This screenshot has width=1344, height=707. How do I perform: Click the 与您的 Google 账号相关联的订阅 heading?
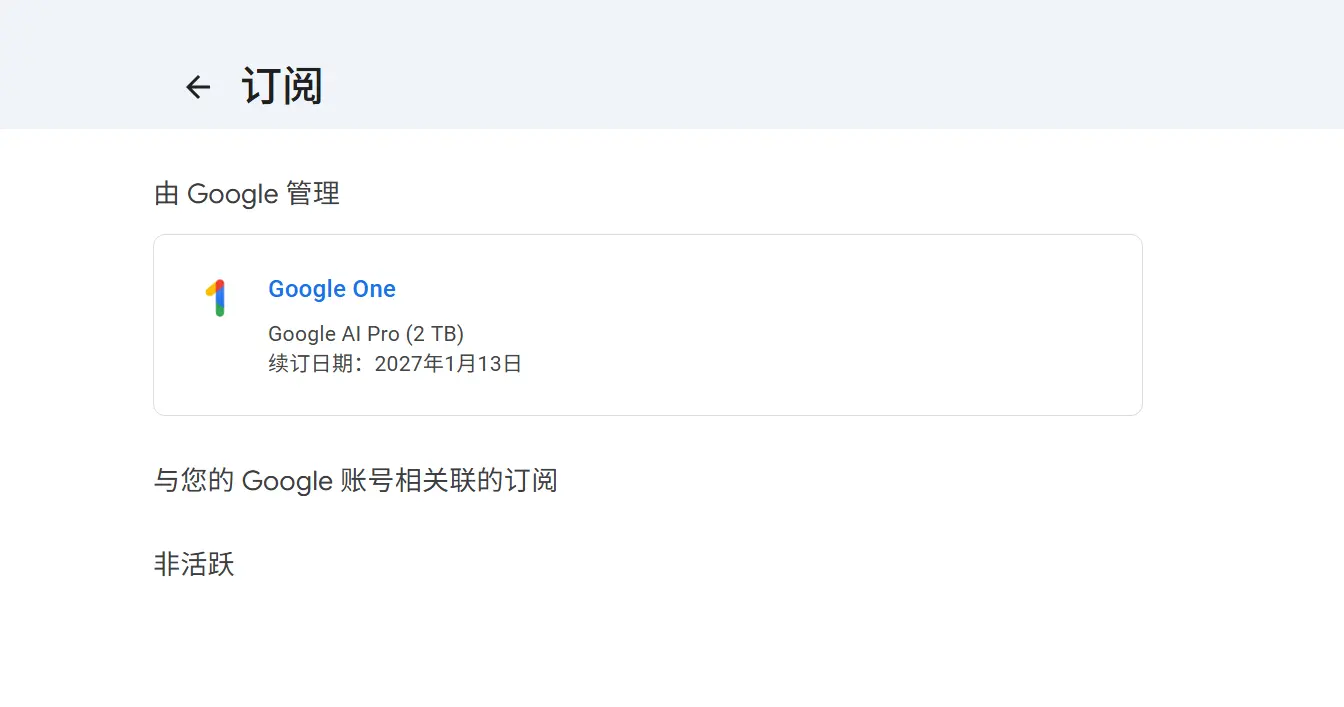coord(355,481)
